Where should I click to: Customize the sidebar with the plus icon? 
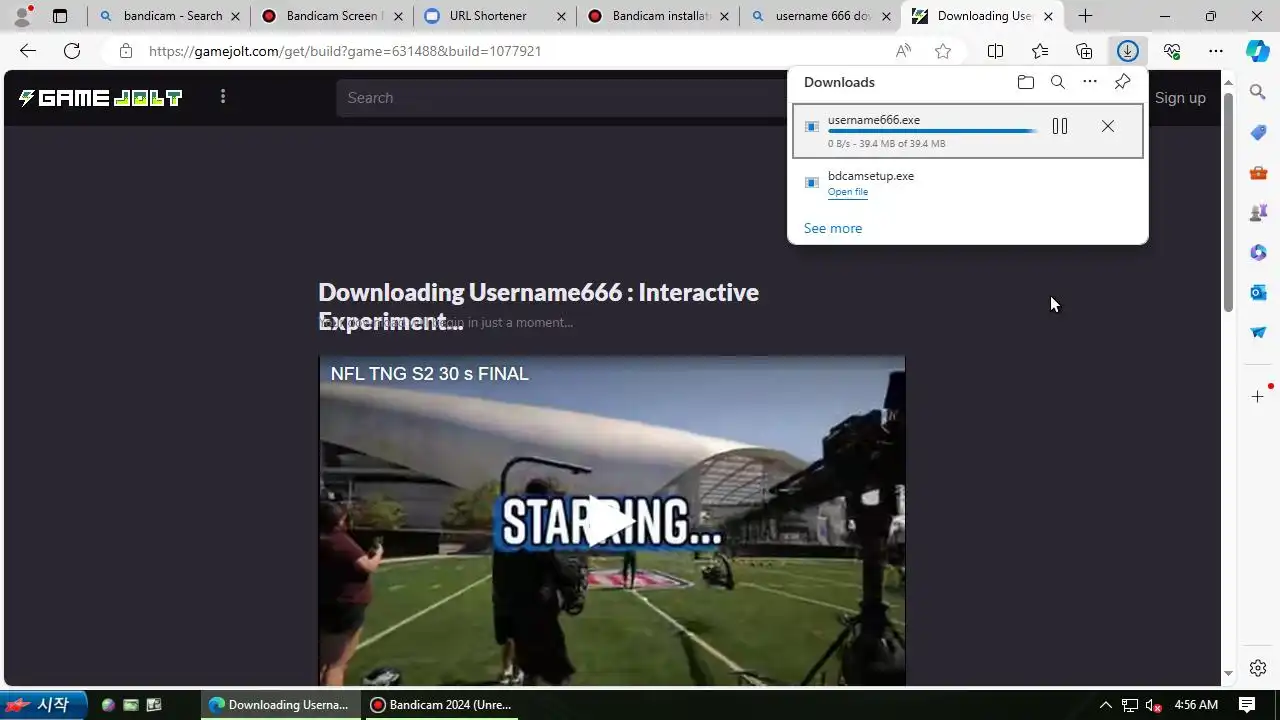point(1258,397)
